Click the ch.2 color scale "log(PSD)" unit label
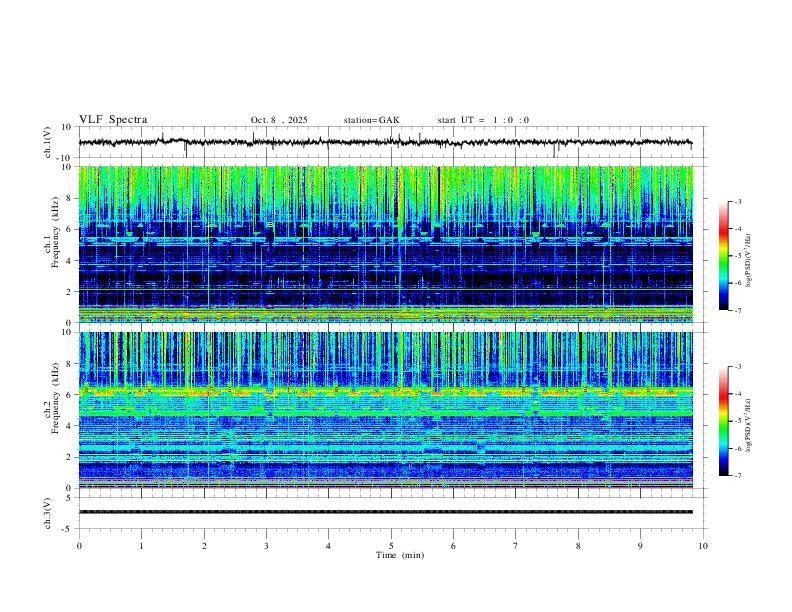 (749, 426)
